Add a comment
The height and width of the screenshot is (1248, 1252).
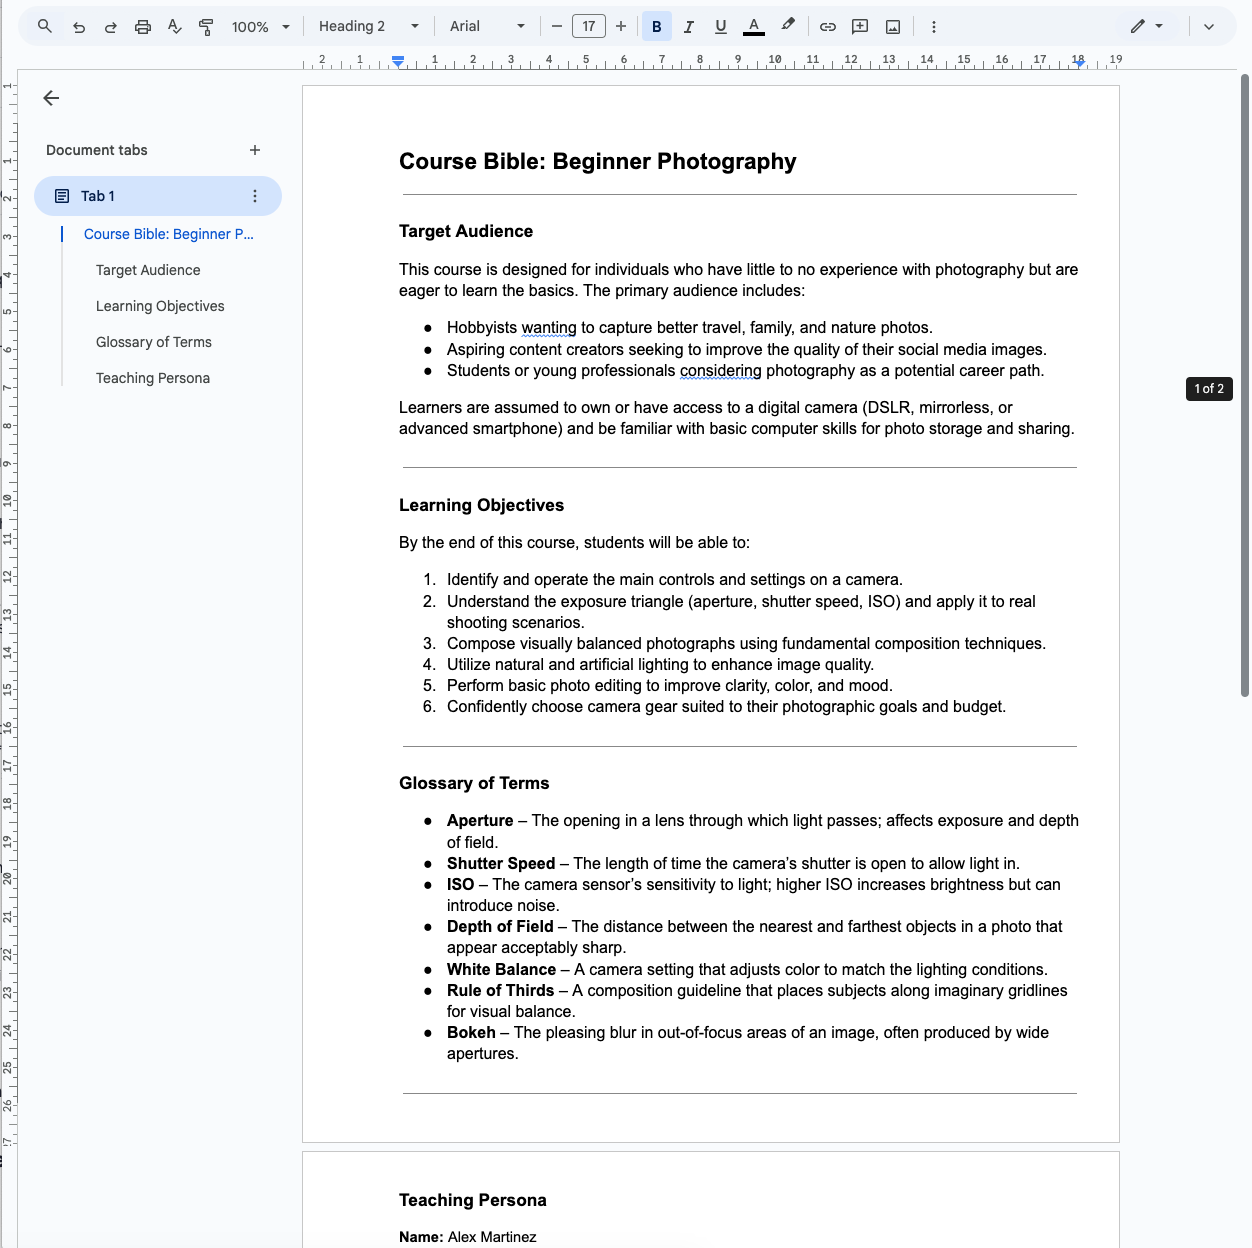(x=860, y=27)
